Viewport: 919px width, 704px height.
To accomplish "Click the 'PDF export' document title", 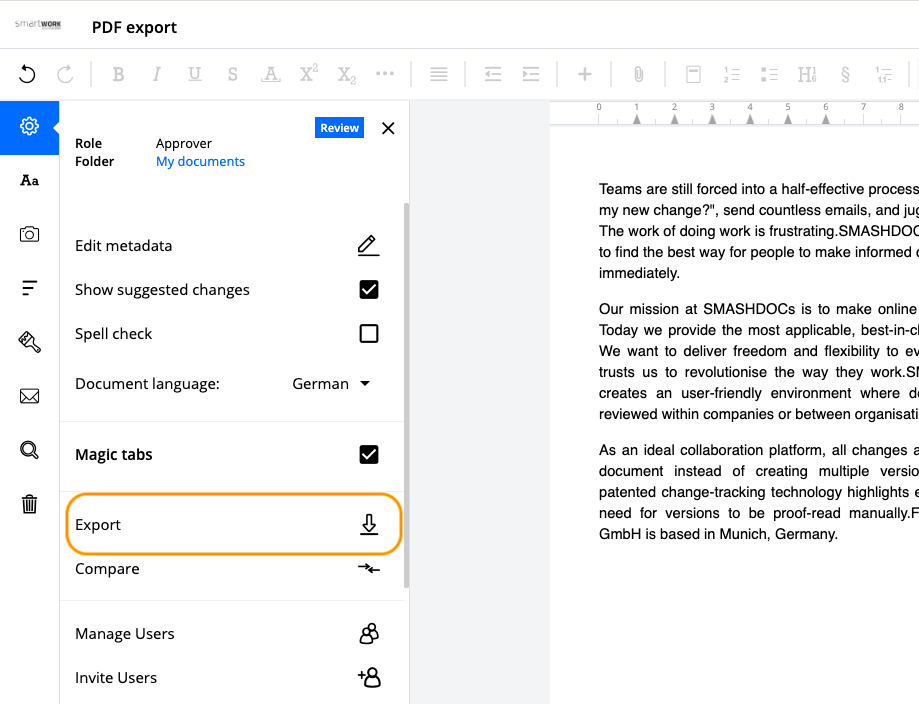I will point(134,28).
